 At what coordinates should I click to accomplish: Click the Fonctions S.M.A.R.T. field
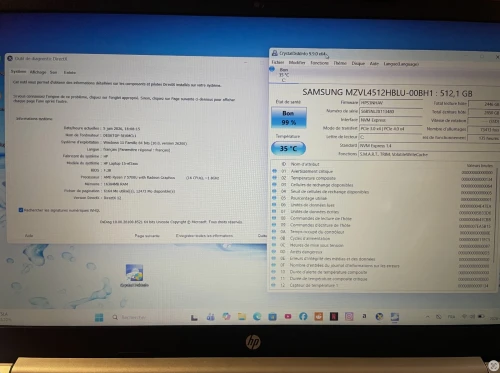429,154
